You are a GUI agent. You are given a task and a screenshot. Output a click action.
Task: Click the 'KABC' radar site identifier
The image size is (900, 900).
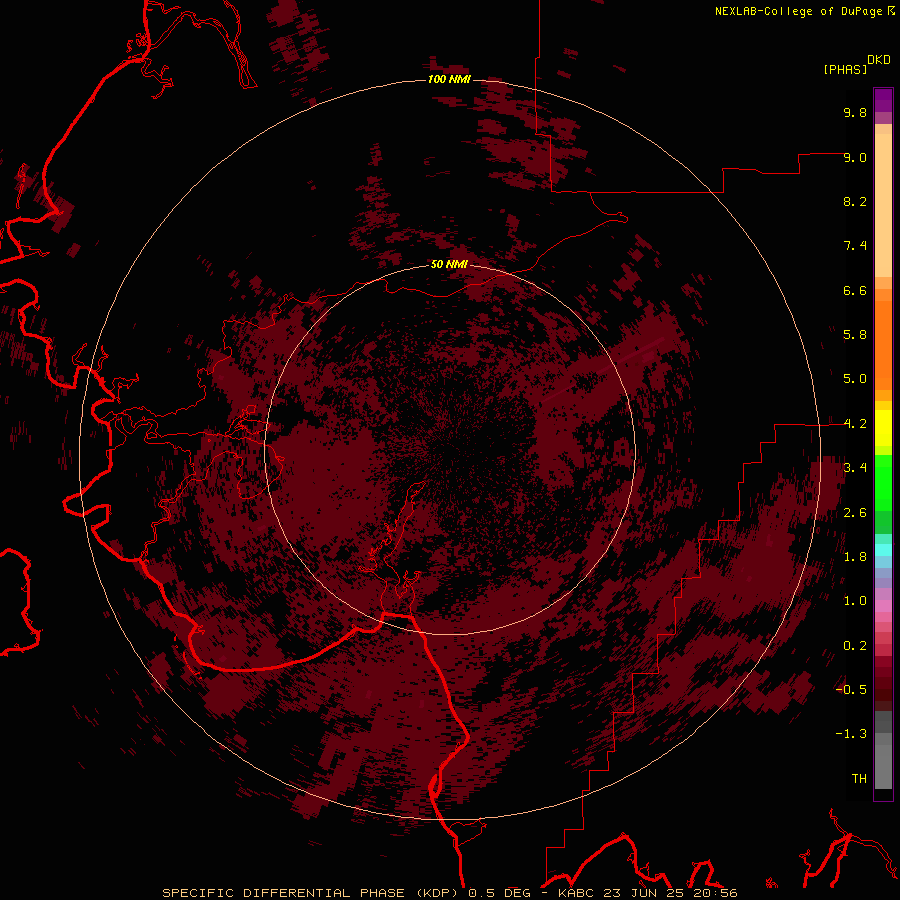[576, 893]
